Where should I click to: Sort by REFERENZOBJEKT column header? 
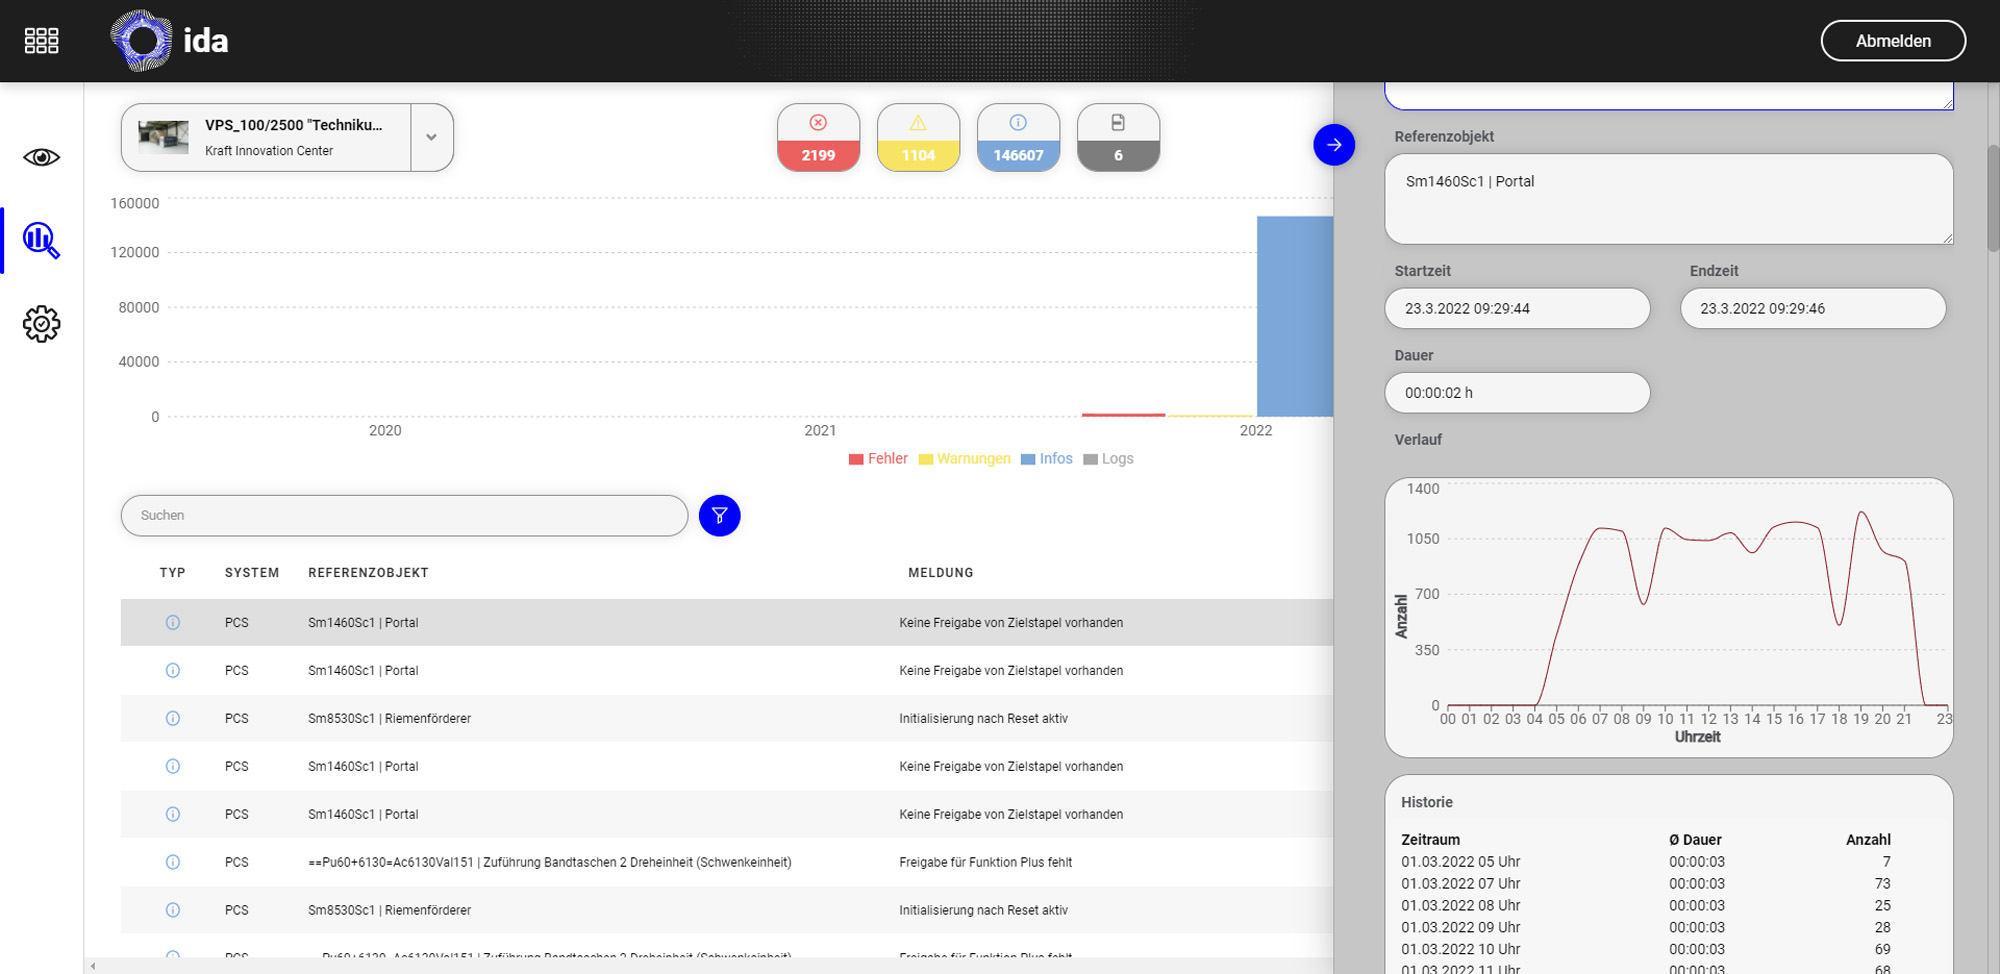pyautogui.click(x=368, y=573)
